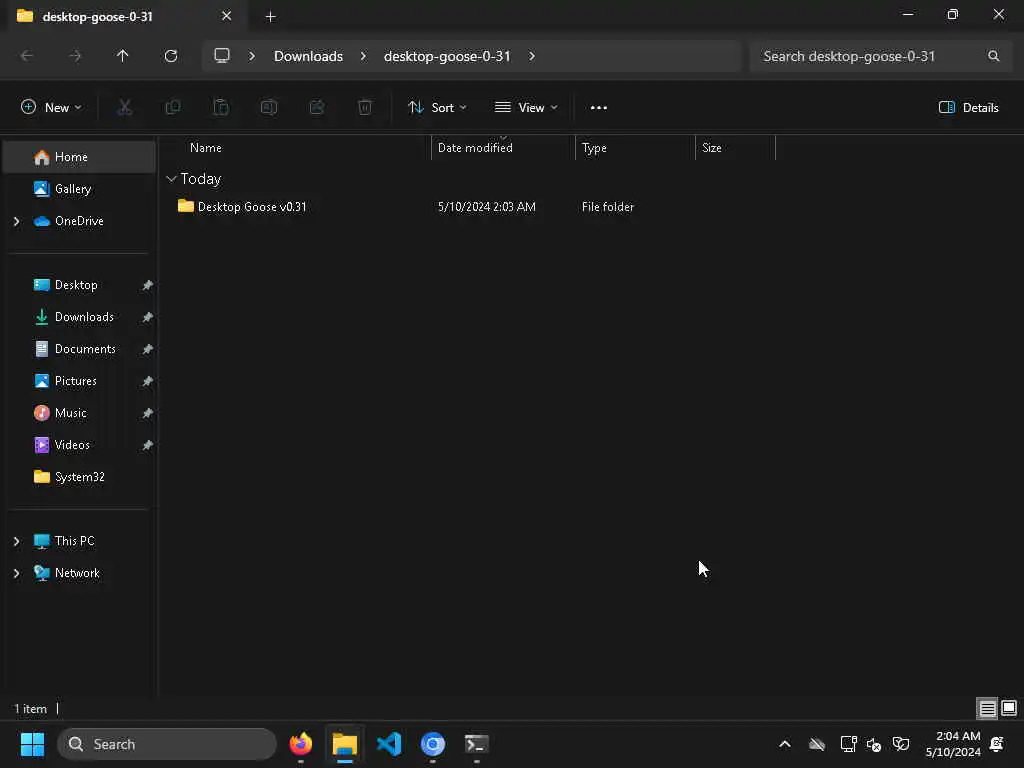Click the OneDrive tray icon
The width and height of the screenshot is (1024, 768).
click(x=817, y=744)
